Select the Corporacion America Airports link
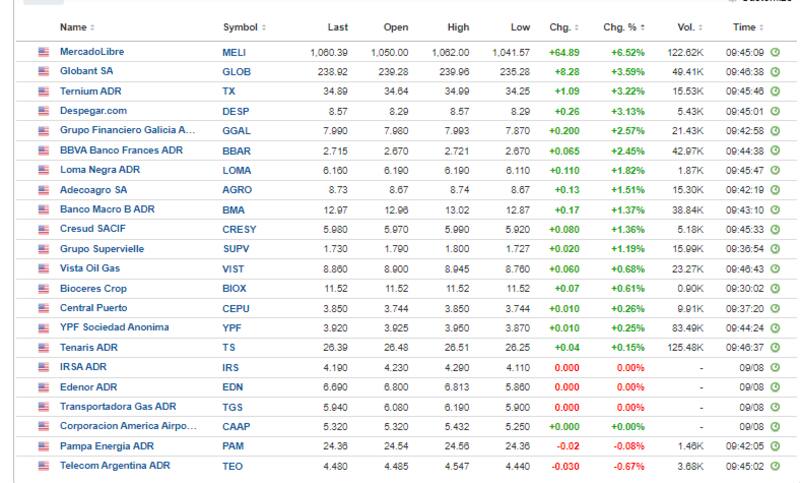The height and width of the screenshot is (483, 800). (x=128, y=426)
